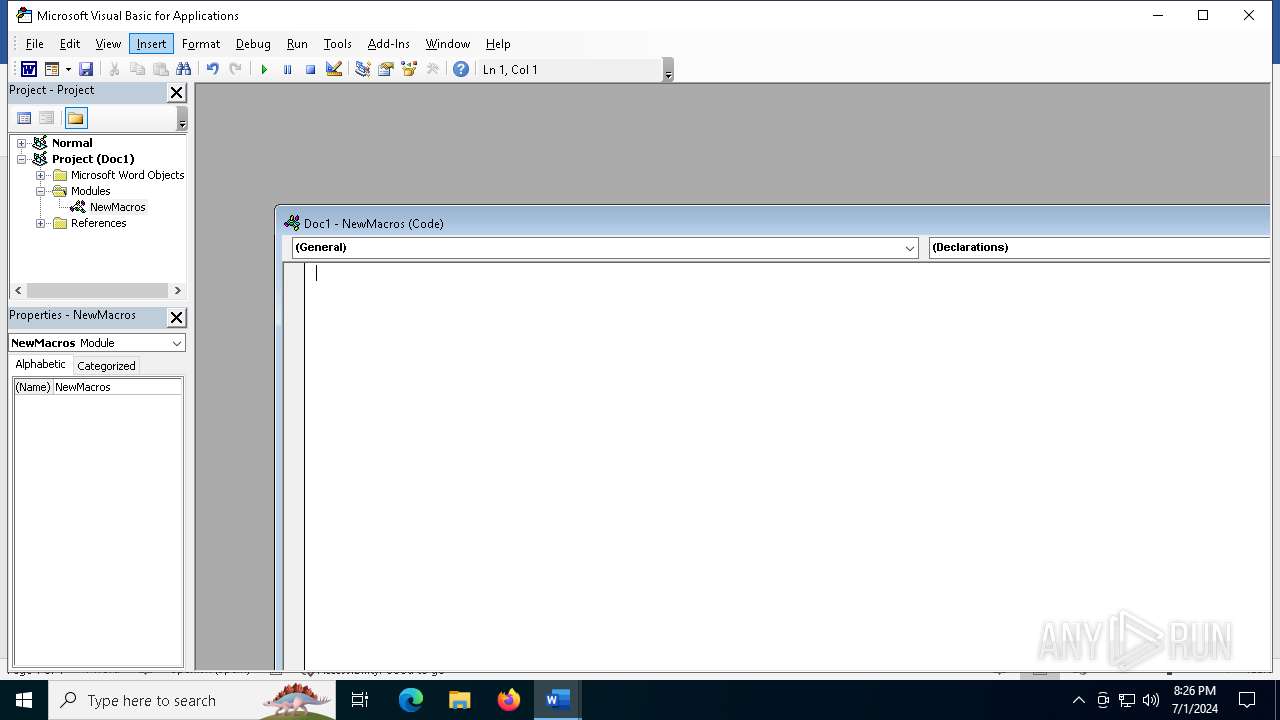
Task: Open the Properties Window toolbar icon
Action: [x=385, y=69]
